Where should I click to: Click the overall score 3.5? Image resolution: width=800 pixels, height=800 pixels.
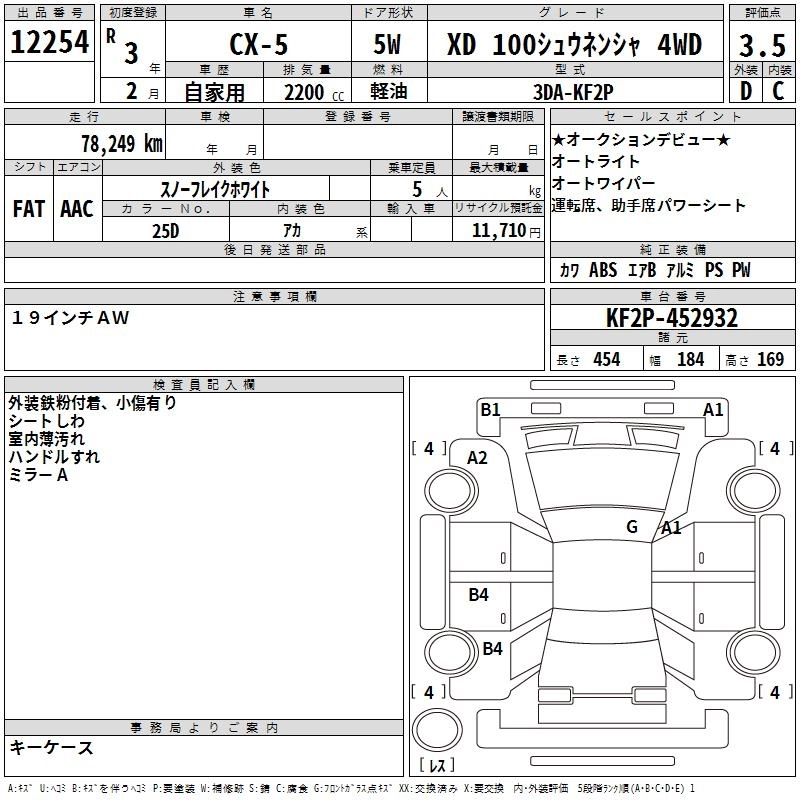click(x=762, y=45)
